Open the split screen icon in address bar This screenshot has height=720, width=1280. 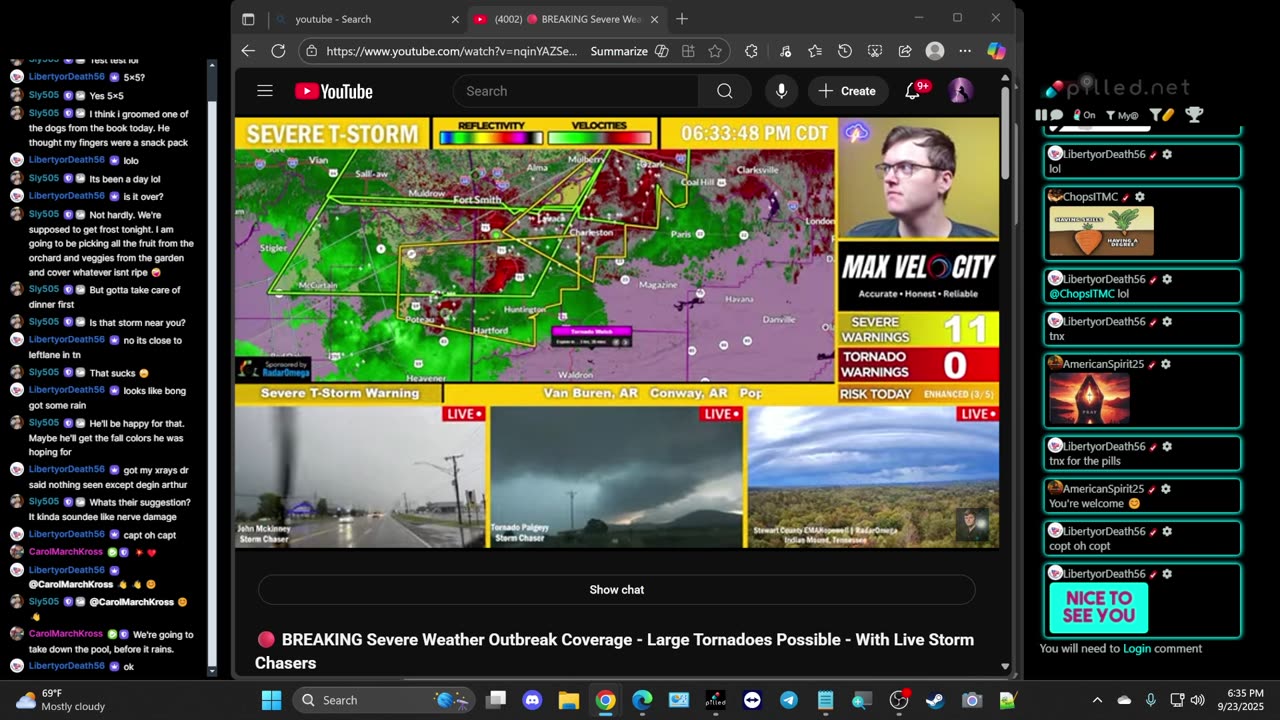click(688, 51)
